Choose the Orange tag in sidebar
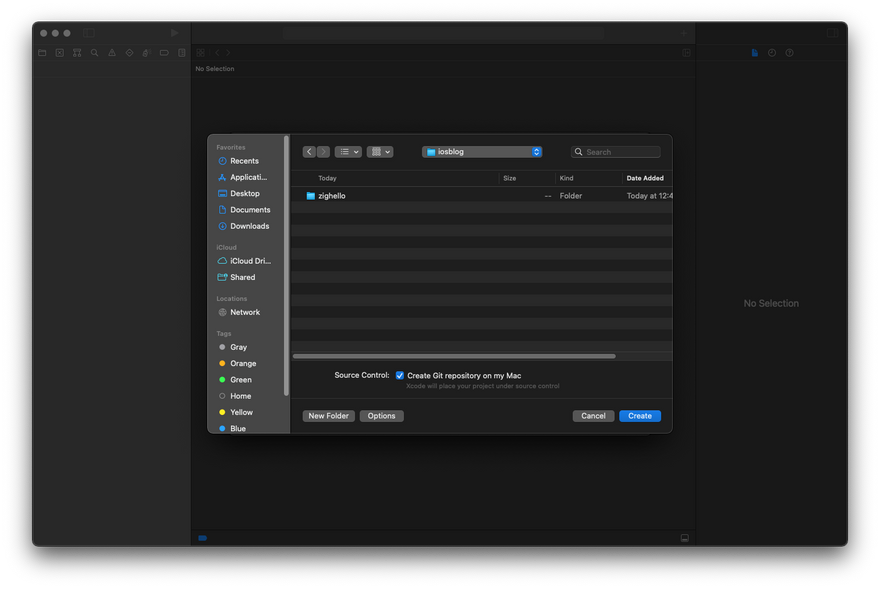This screenshot has height=589, width=880. [243, 364]
